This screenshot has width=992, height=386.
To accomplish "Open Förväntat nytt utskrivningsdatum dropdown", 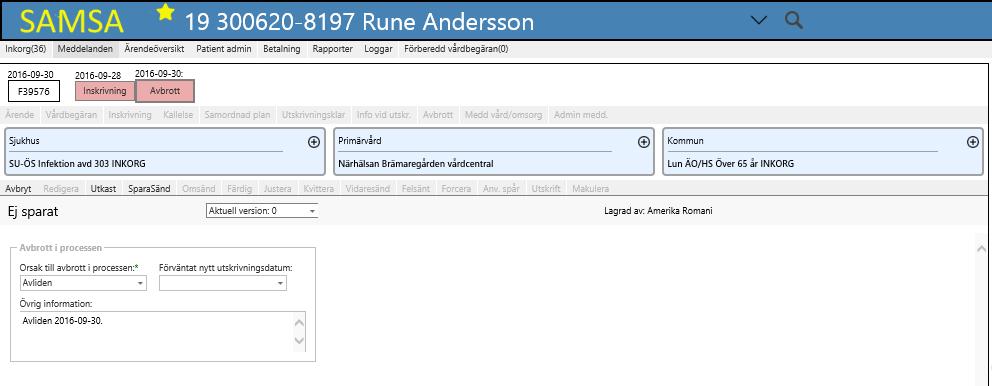I will (223, 283).
